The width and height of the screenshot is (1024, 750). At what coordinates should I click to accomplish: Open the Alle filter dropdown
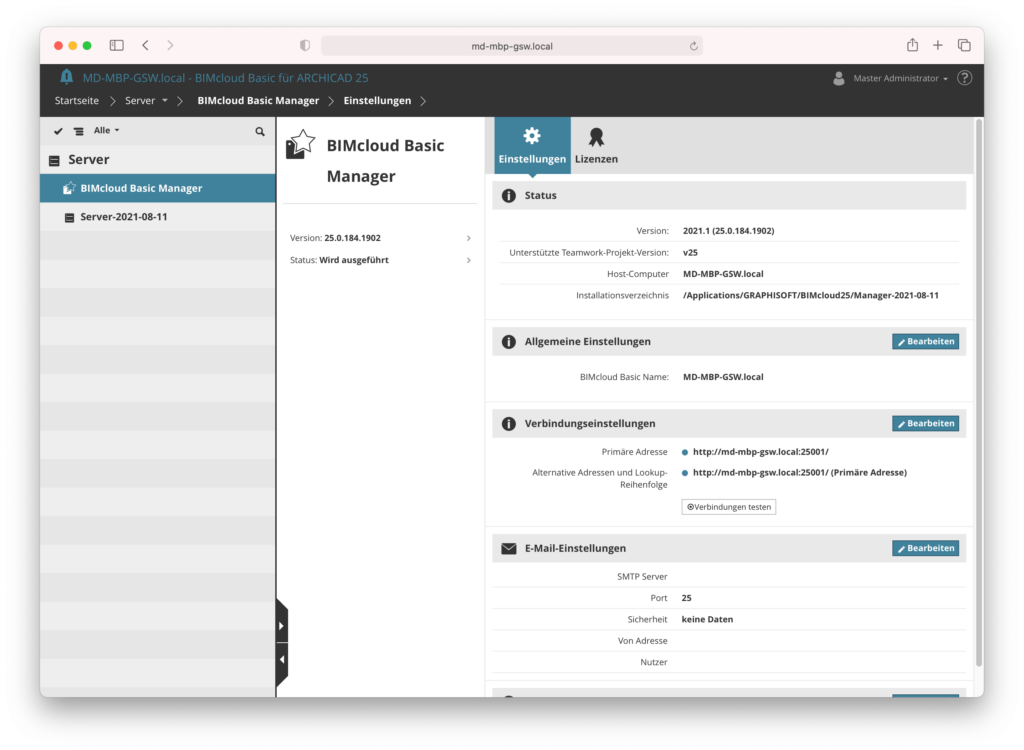pyautogui.click(x=106, y=130)
